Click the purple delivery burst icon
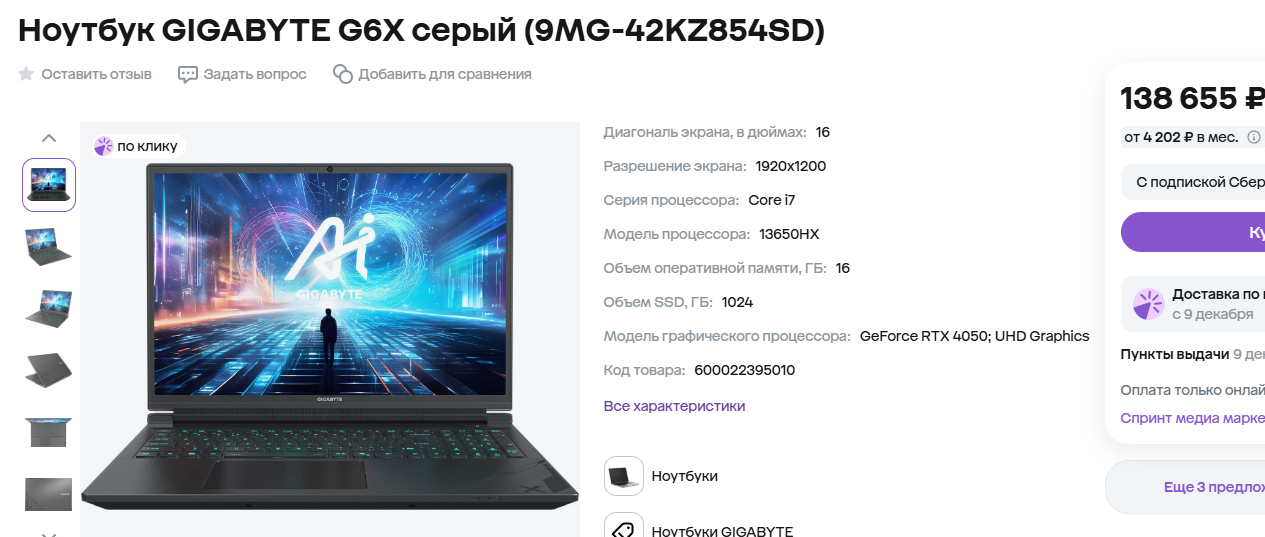This screenshot has height=537, width=1265. coord(1148,304)
